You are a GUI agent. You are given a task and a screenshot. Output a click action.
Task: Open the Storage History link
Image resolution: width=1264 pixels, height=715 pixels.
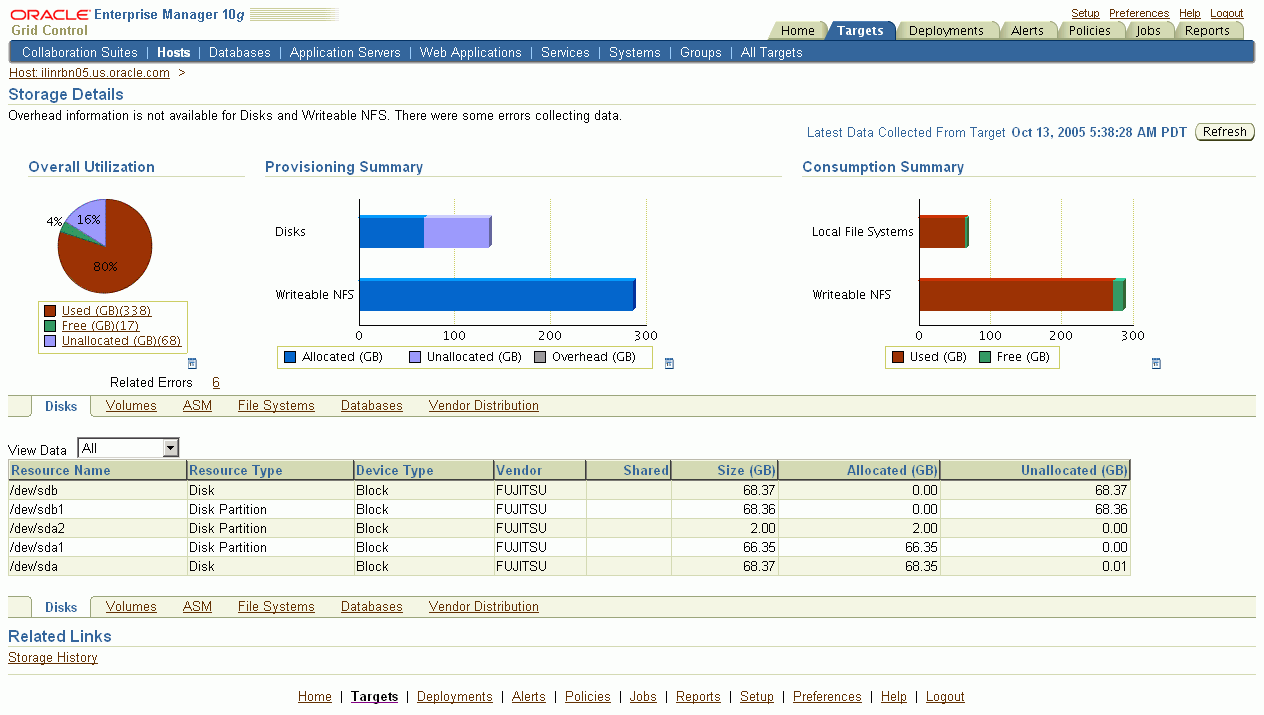[52, 657]
